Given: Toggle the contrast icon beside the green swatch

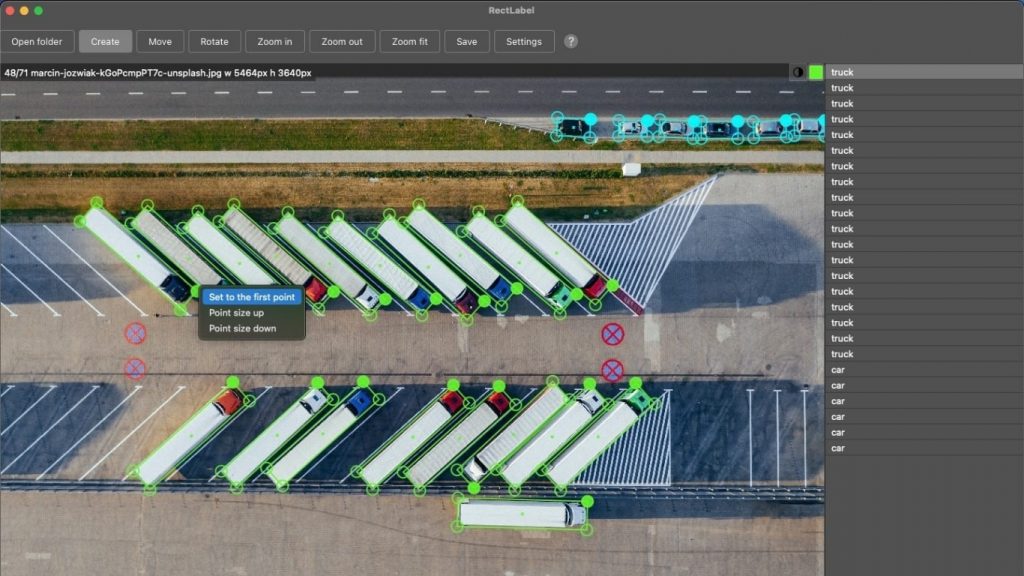Looking at the screenshot, I should (798, 72).
